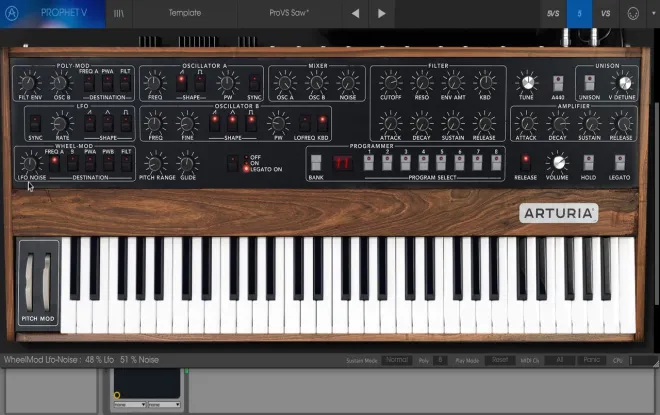Toggle Poly-Mod PWA destination switch
660x415 pixels.
tap(107, 83)
